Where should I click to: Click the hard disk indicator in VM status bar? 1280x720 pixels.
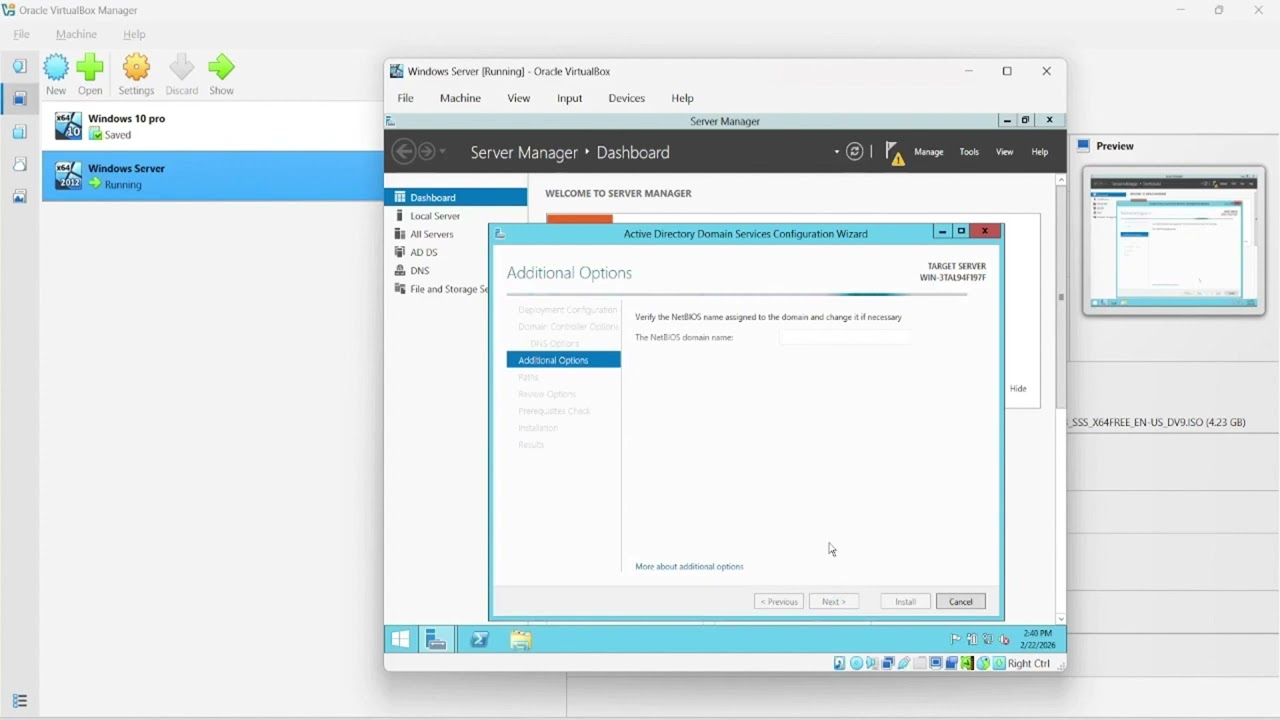coord(840,663)
